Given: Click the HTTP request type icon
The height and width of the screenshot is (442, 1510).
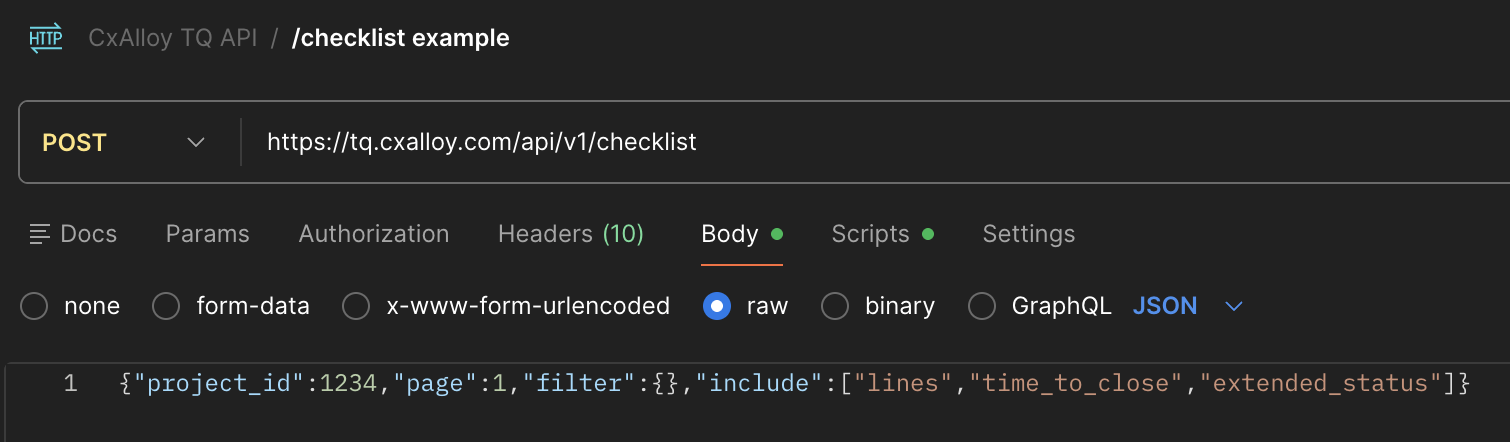Looking at the screenshot, I should click(45, 39).
